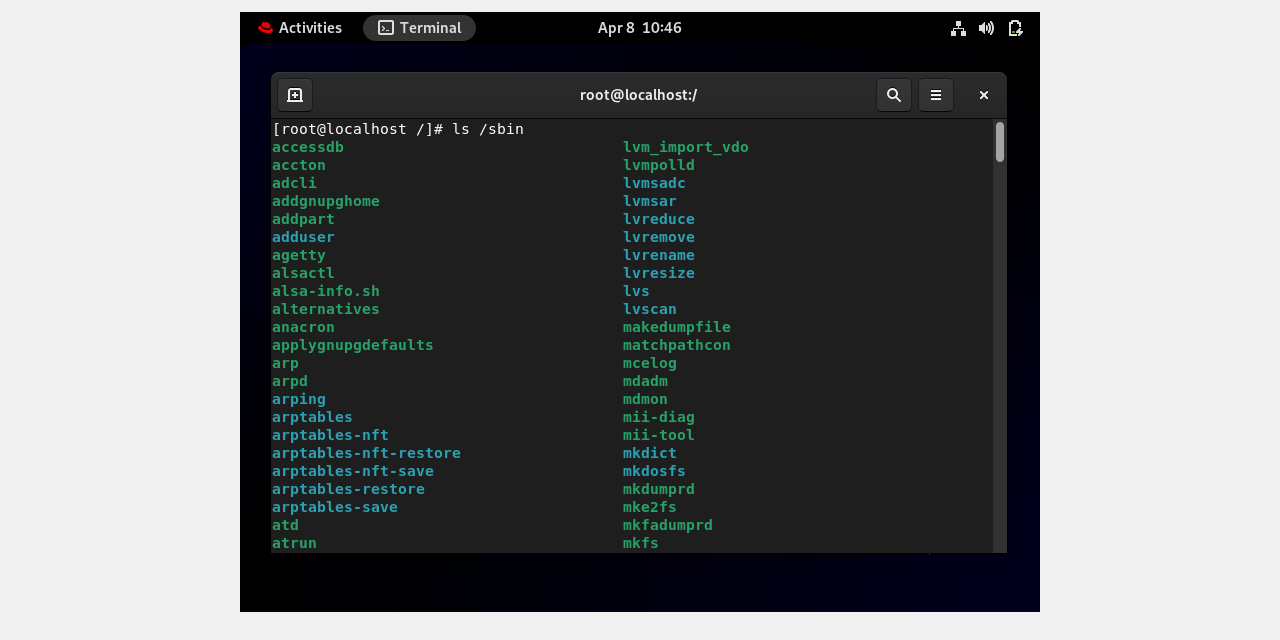Click the 'mdmon' entry

pos(645,399)
